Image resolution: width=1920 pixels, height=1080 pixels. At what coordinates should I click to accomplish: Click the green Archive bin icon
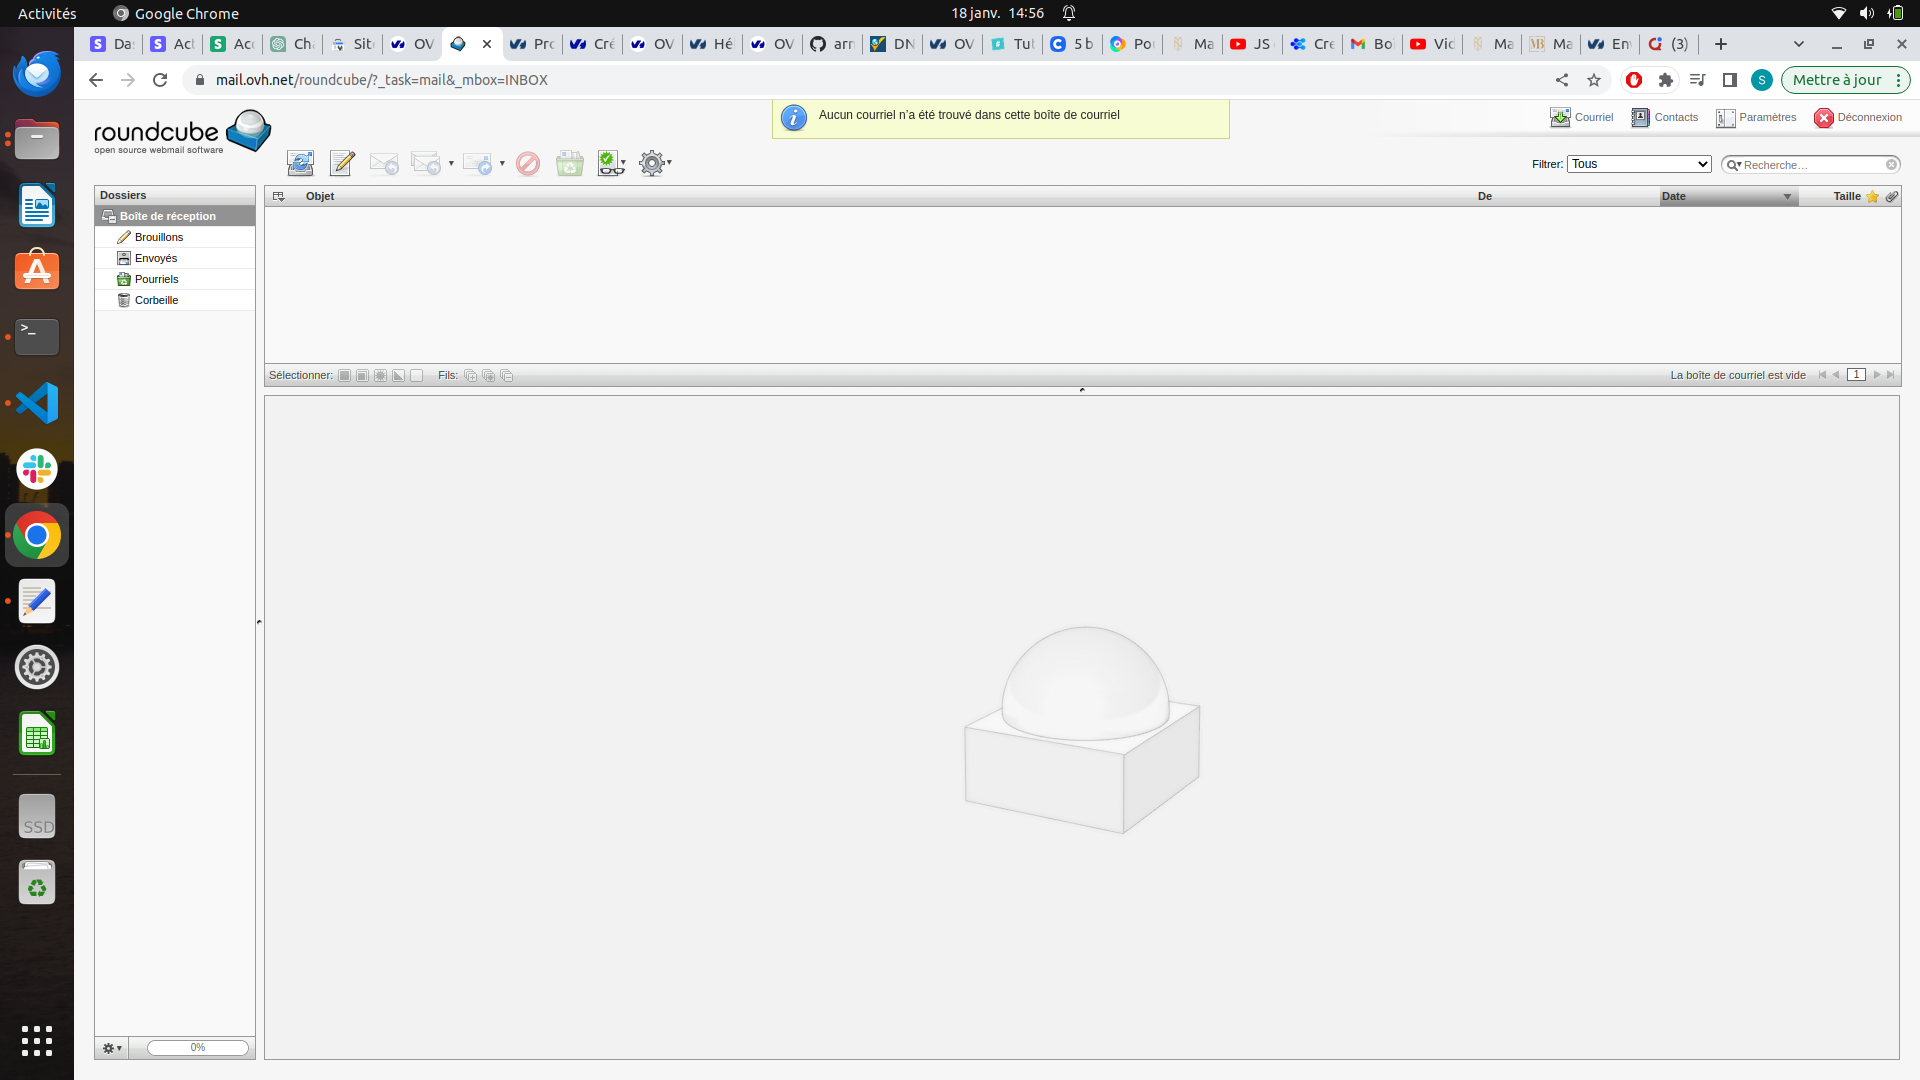[x=570, y=163]
